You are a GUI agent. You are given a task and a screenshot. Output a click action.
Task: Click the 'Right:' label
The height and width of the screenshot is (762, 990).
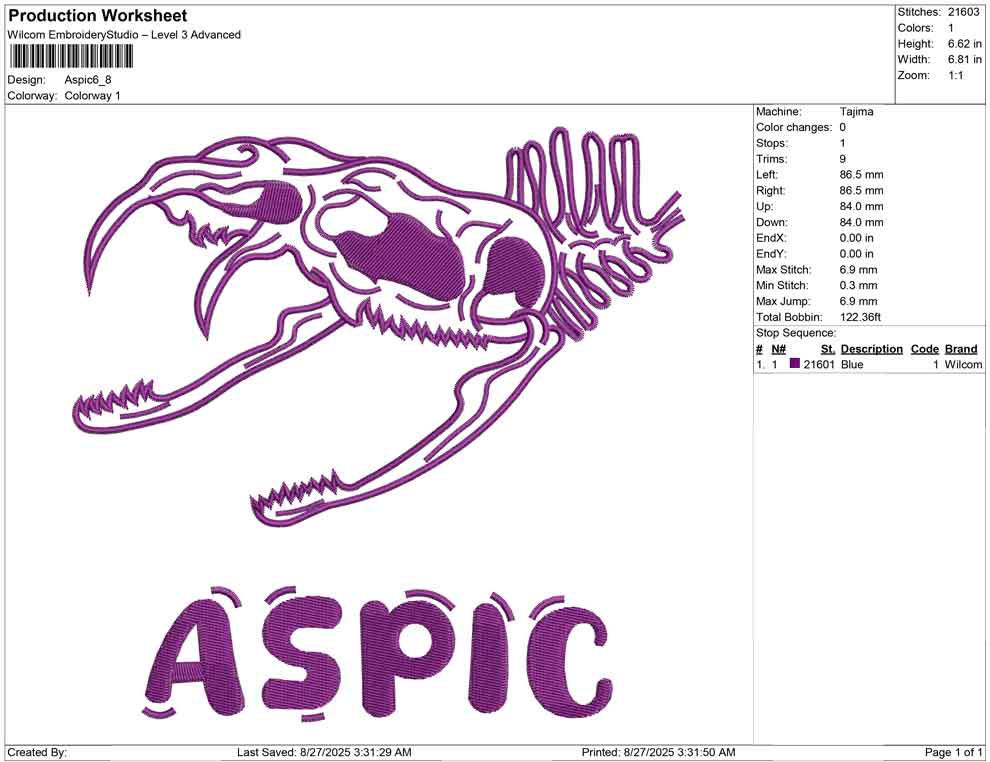(771, 191)
